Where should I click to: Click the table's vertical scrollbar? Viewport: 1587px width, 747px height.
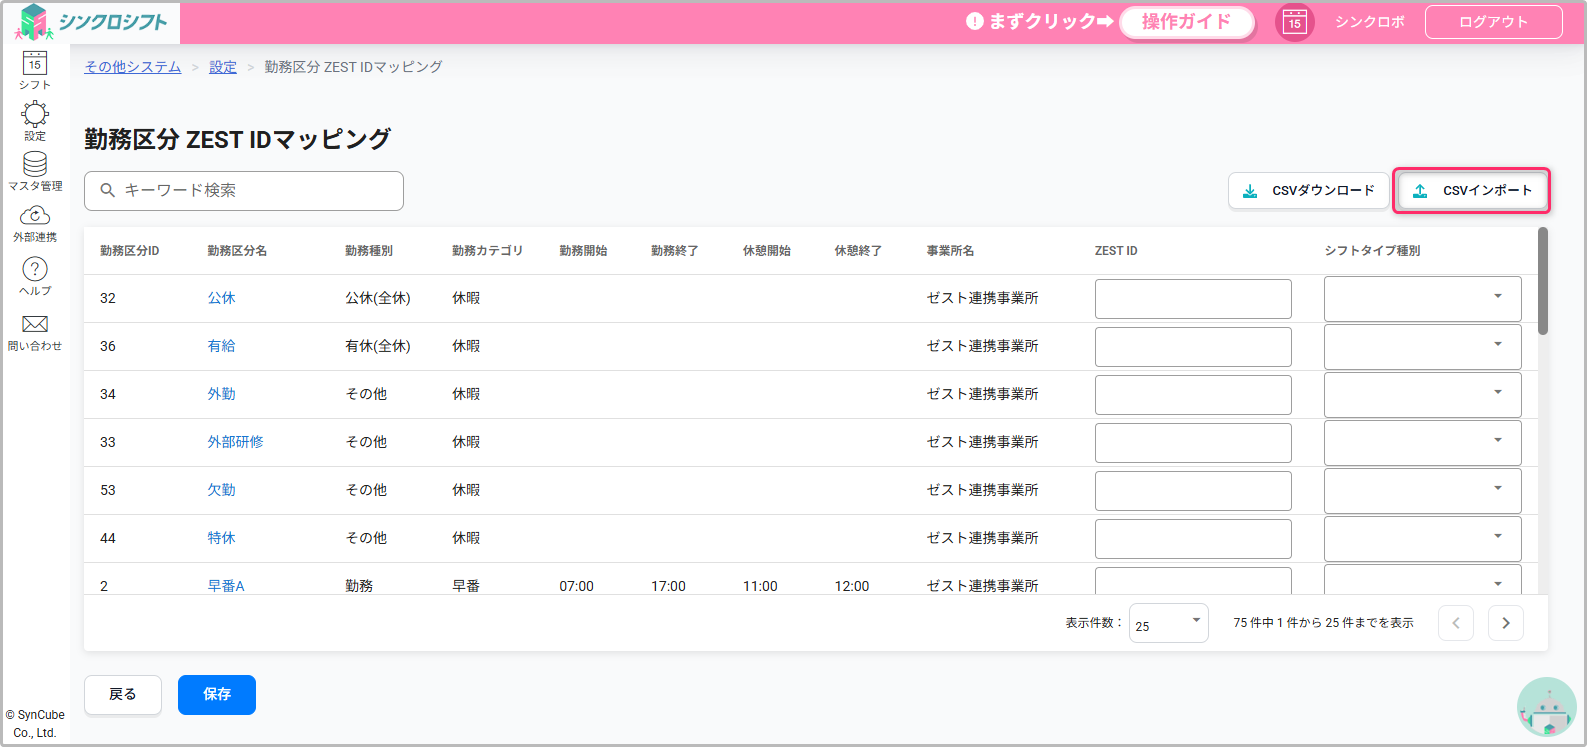[1542, 281]
